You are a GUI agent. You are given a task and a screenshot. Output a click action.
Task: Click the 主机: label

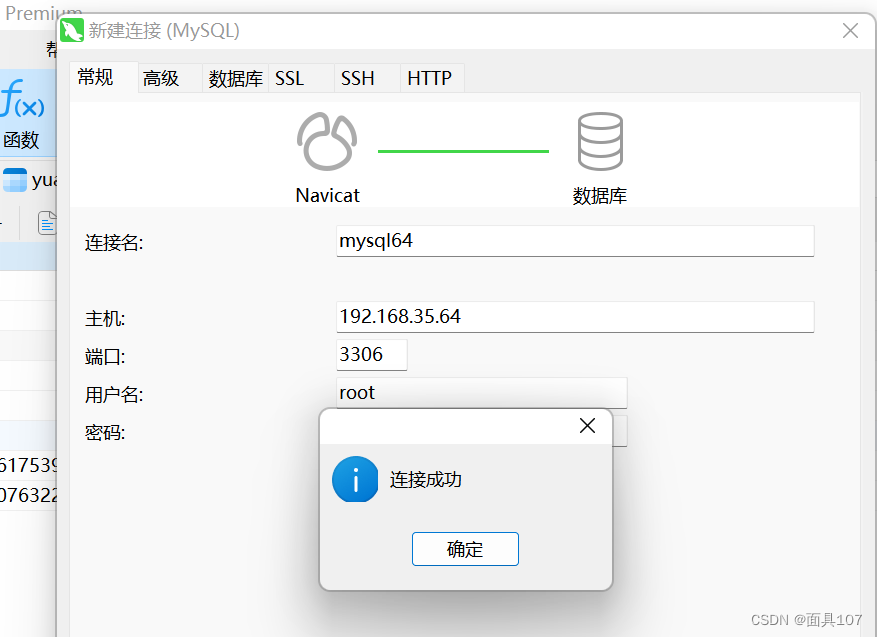coord(105,319)
